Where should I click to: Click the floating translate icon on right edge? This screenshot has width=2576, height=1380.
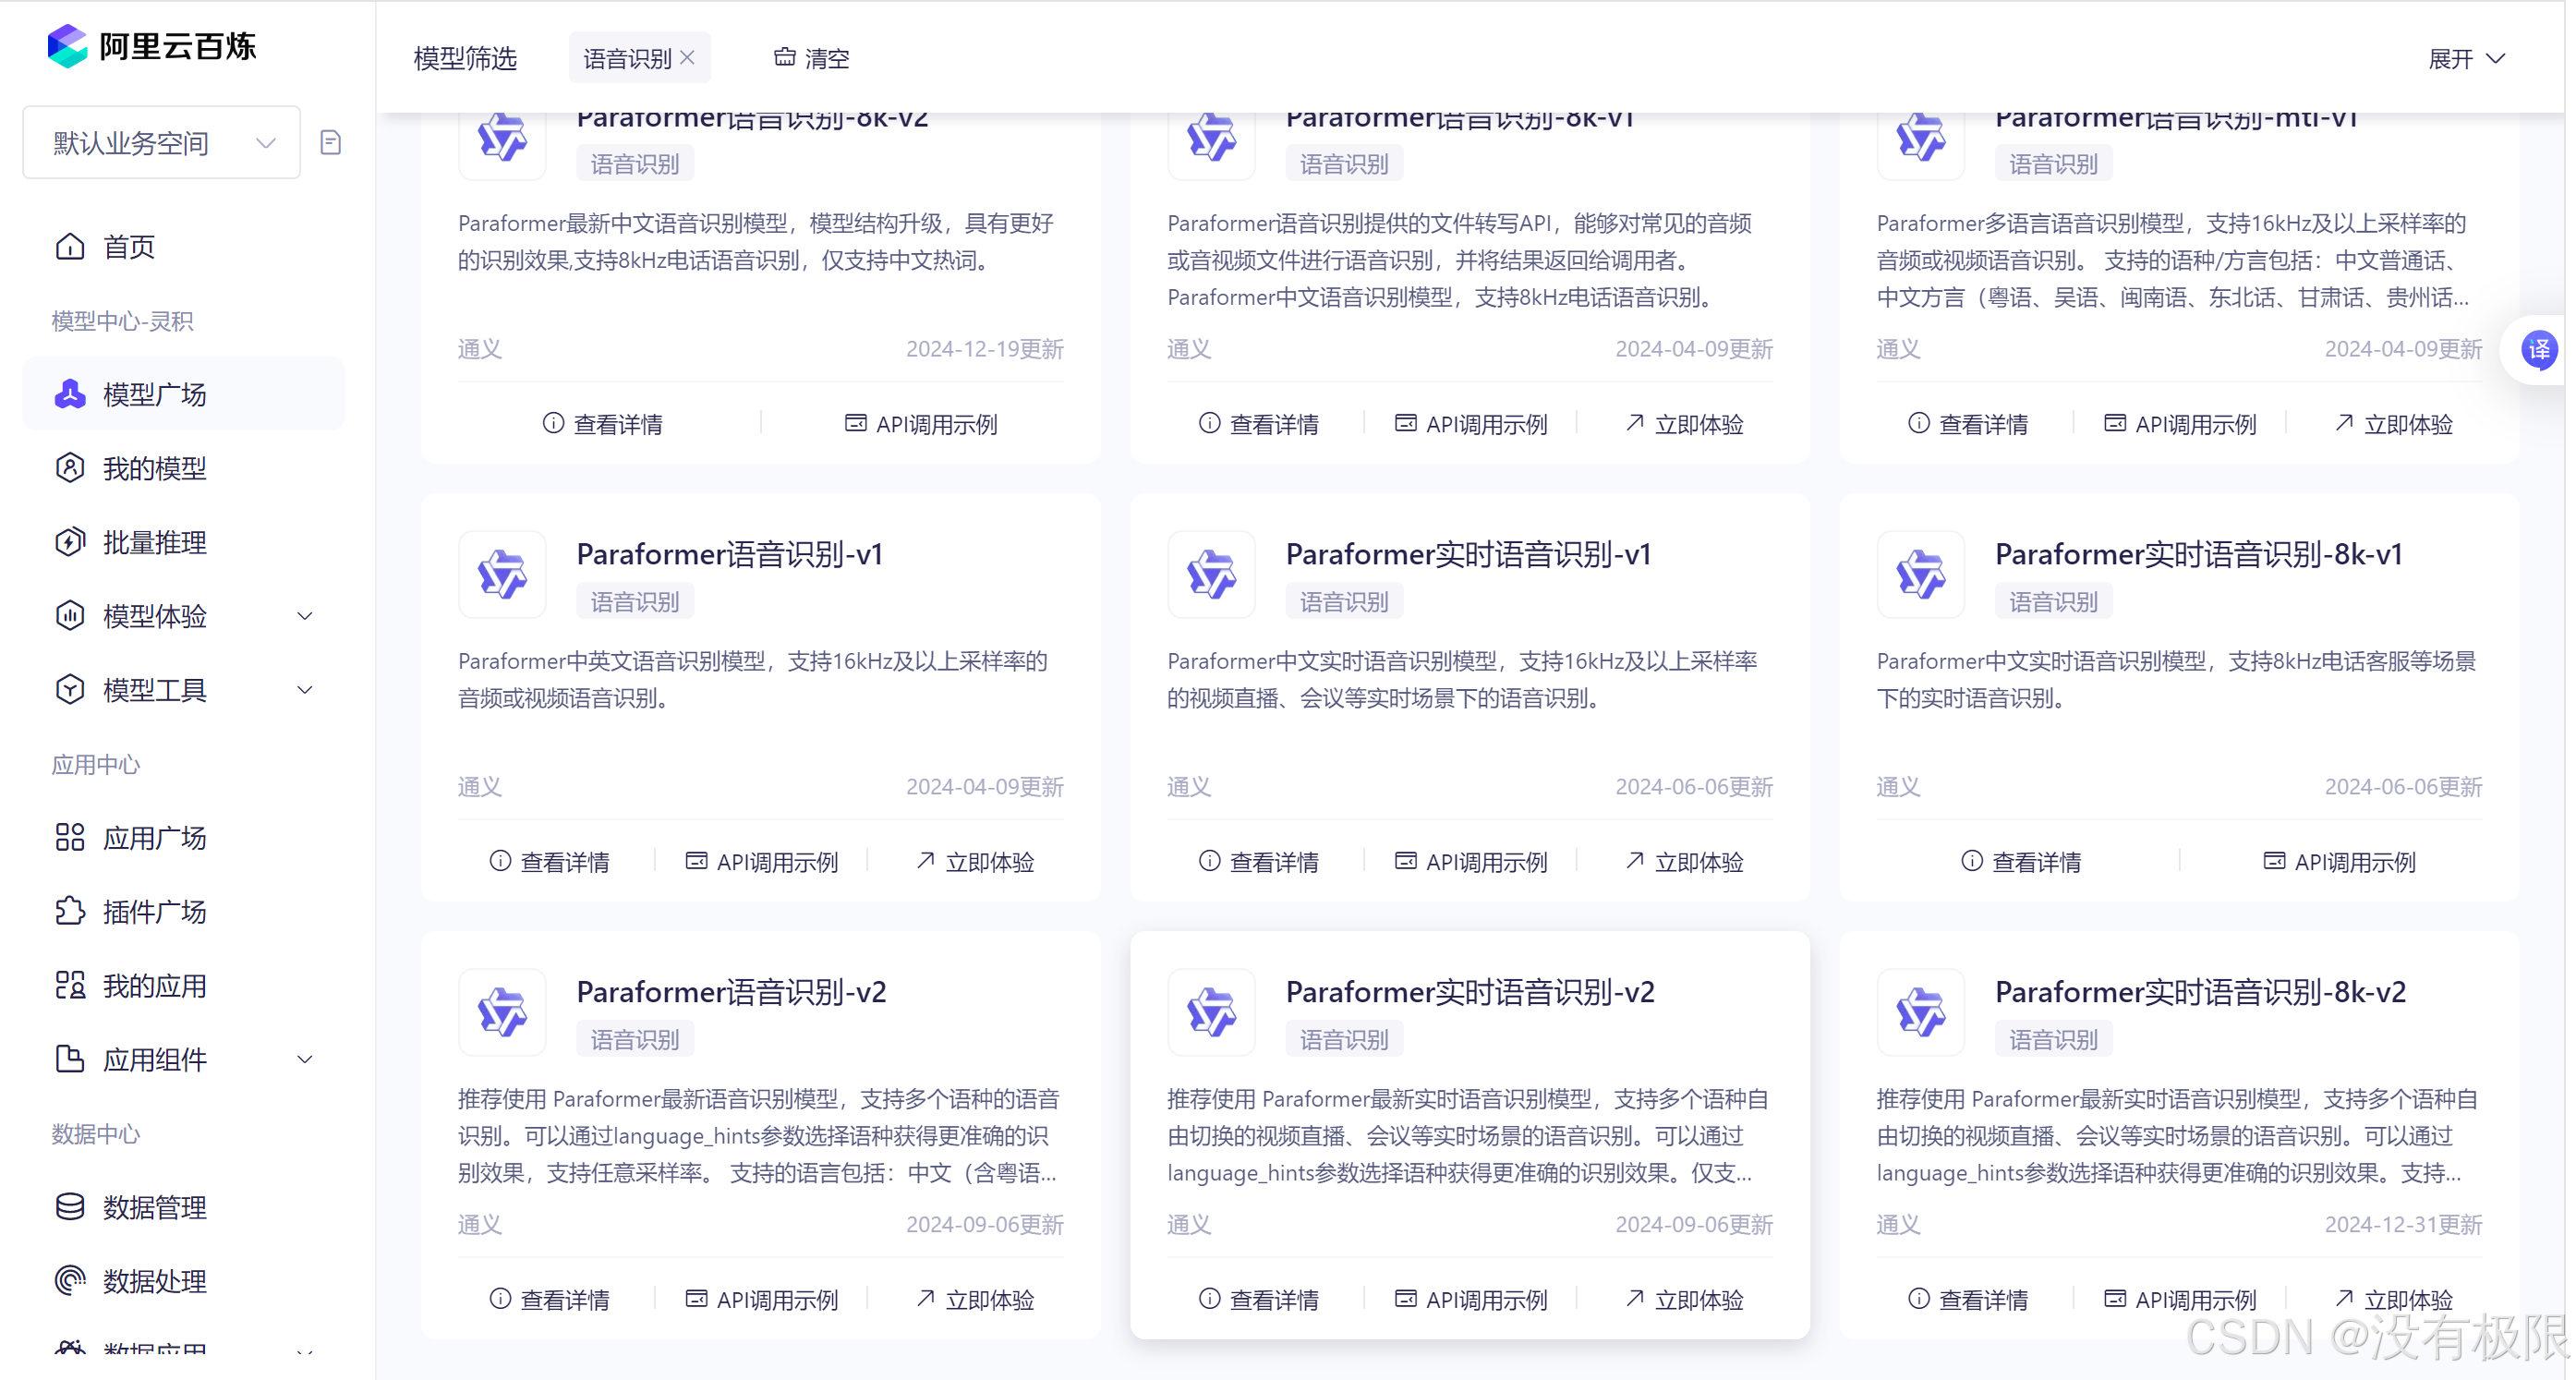point(2538,350)
